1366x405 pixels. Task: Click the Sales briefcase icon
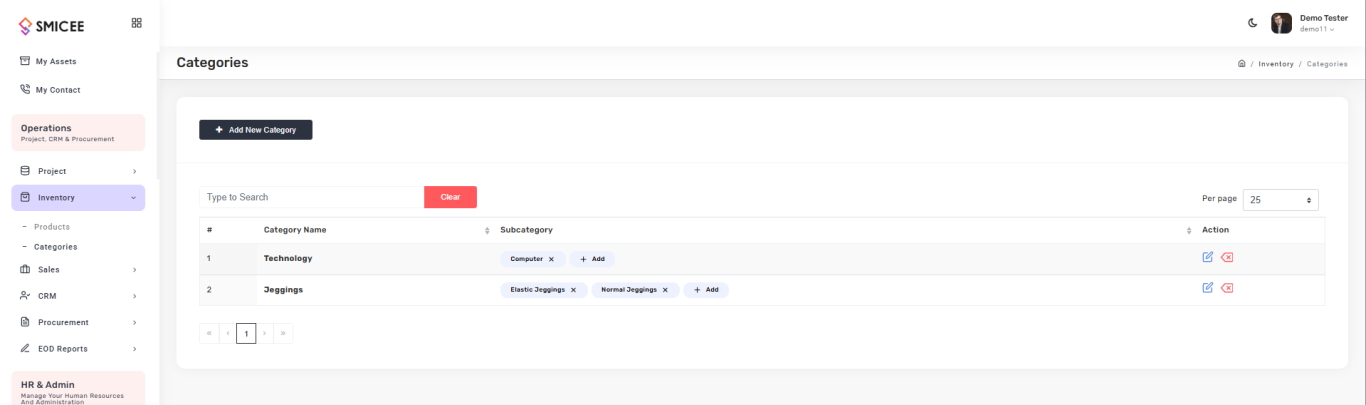[x=26, y=270]
